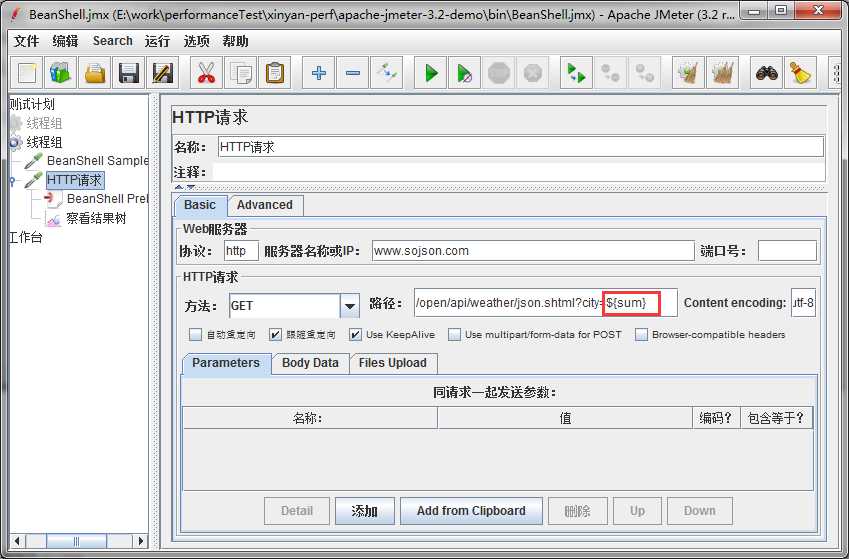Screen dimensions: 849x559
Task: Click the 服务器名称或IP field
Action: (533, 251)
